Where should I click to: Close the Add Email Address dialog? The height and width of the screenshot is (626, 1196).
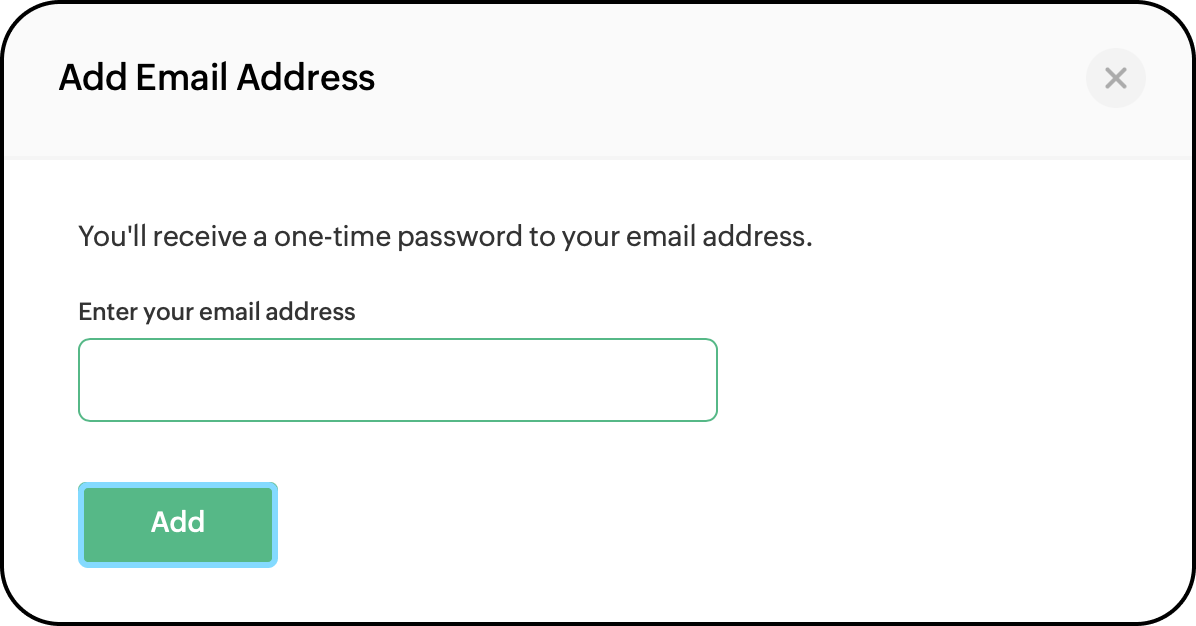tap(1115, 78)
